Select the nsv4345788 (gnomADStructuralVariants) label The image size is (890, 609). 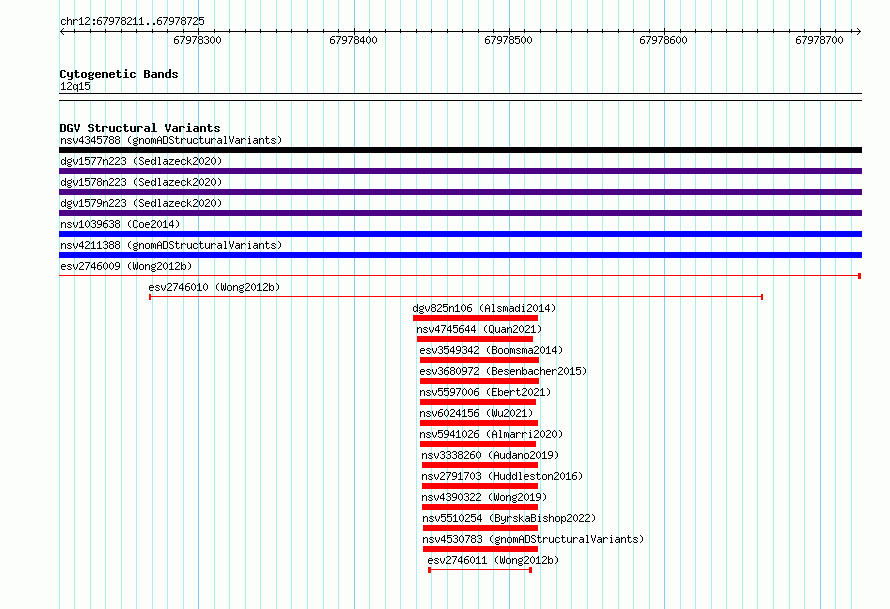[171, 140]
